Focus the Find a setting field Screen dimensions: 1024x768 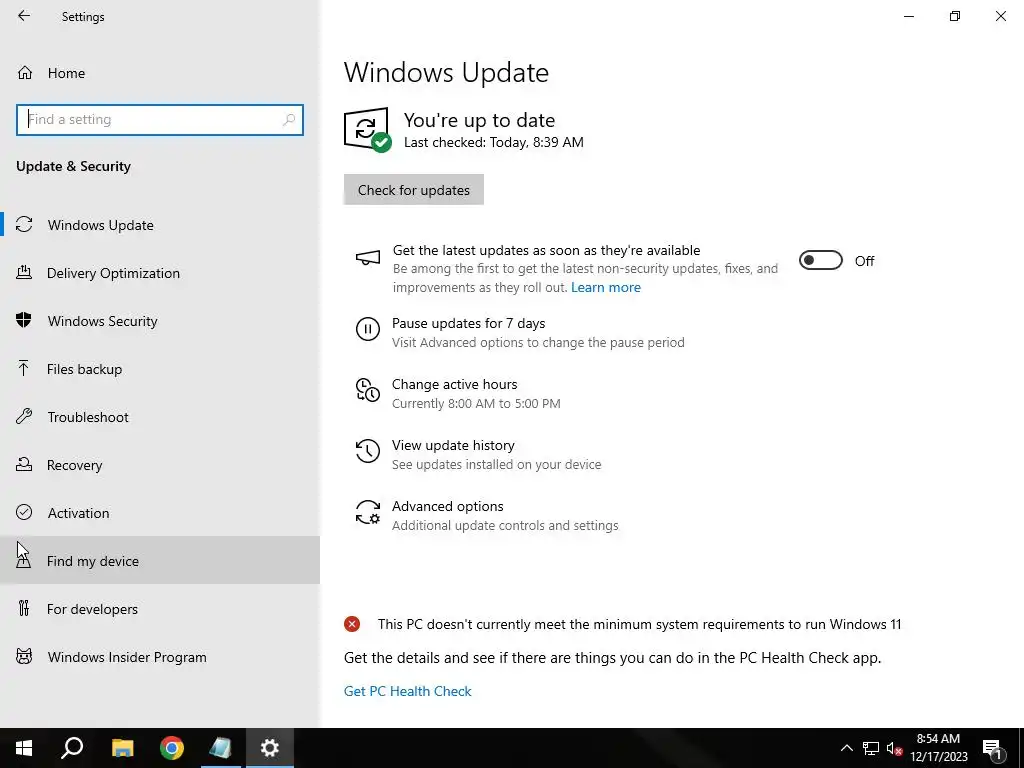(x=159, y=120)
